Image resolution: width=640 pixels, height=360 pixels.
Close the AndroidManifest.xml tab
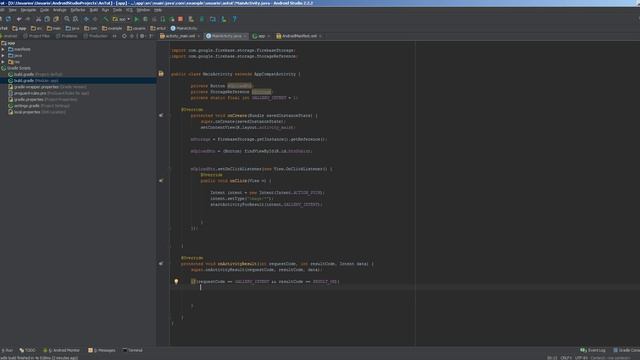point(320,36)
